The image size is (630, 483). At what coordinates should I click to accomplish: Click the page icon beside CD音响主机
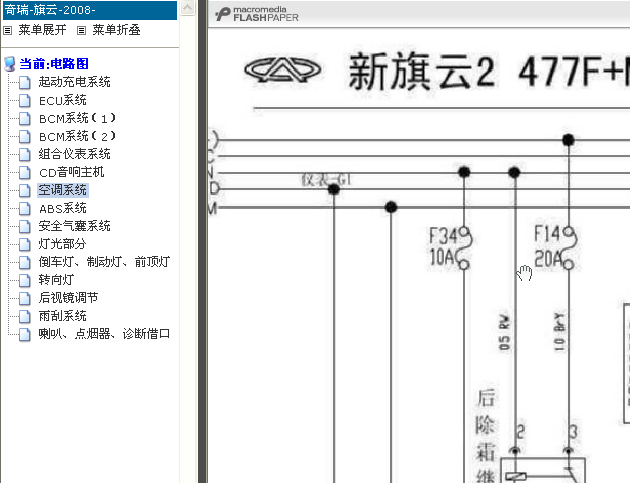click(25, 172)
